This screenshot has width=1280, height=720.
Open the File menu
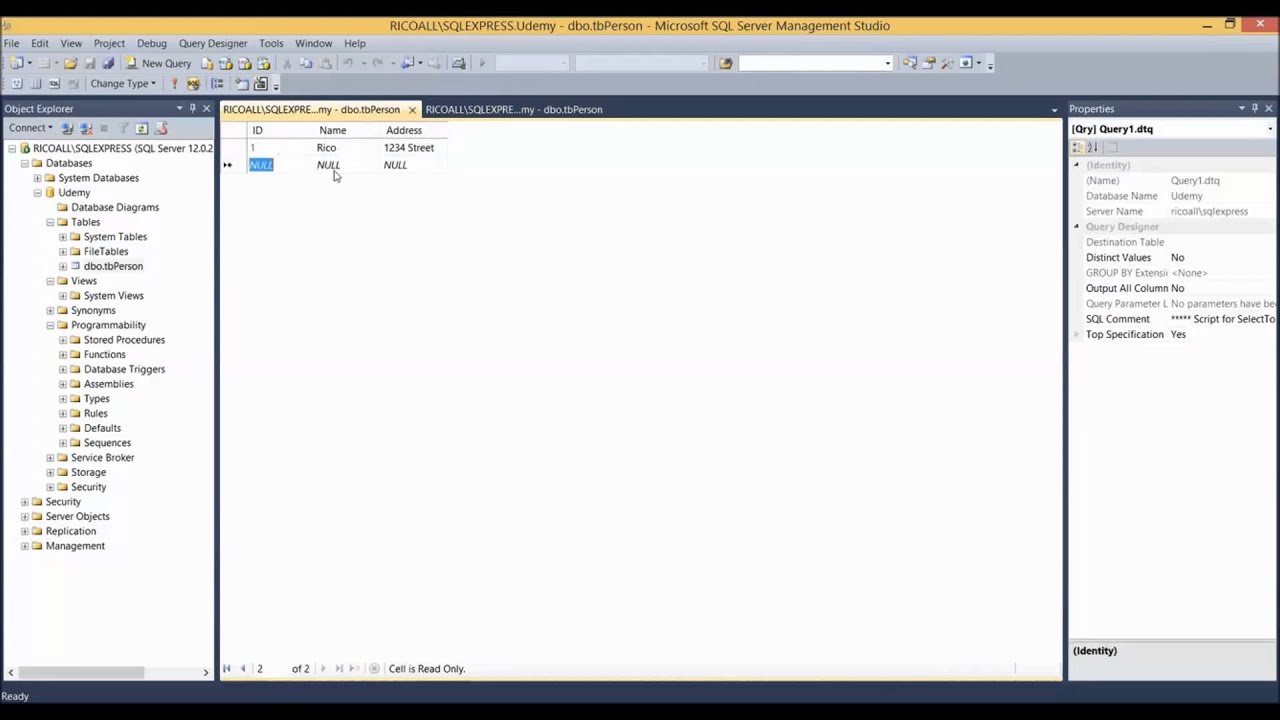(x=11, y=43)
